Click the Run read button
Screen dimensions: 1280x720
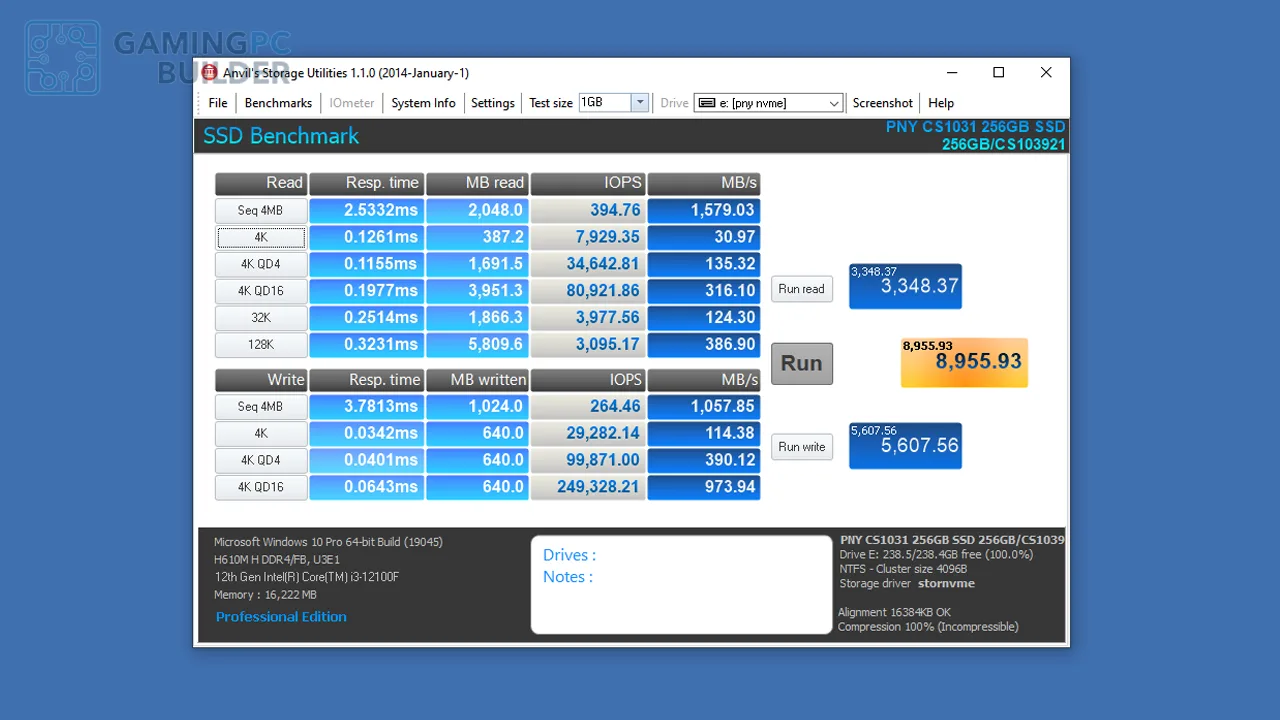802,289
